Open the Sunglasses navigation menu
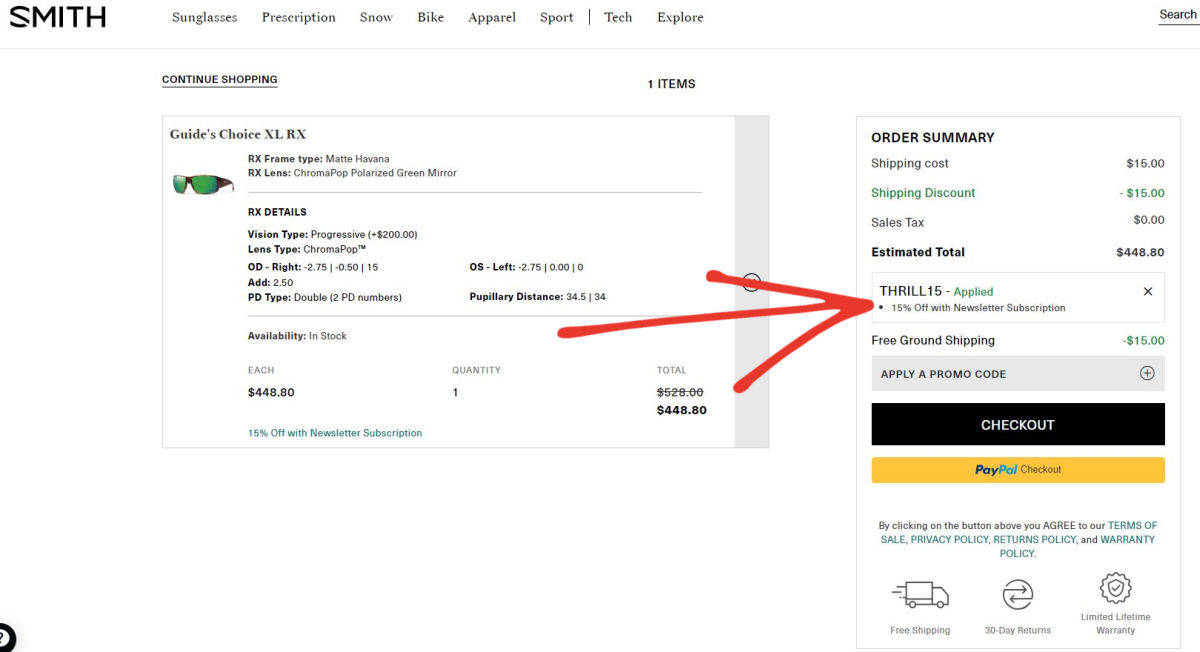1200x652 pixels. coord(204,17)
